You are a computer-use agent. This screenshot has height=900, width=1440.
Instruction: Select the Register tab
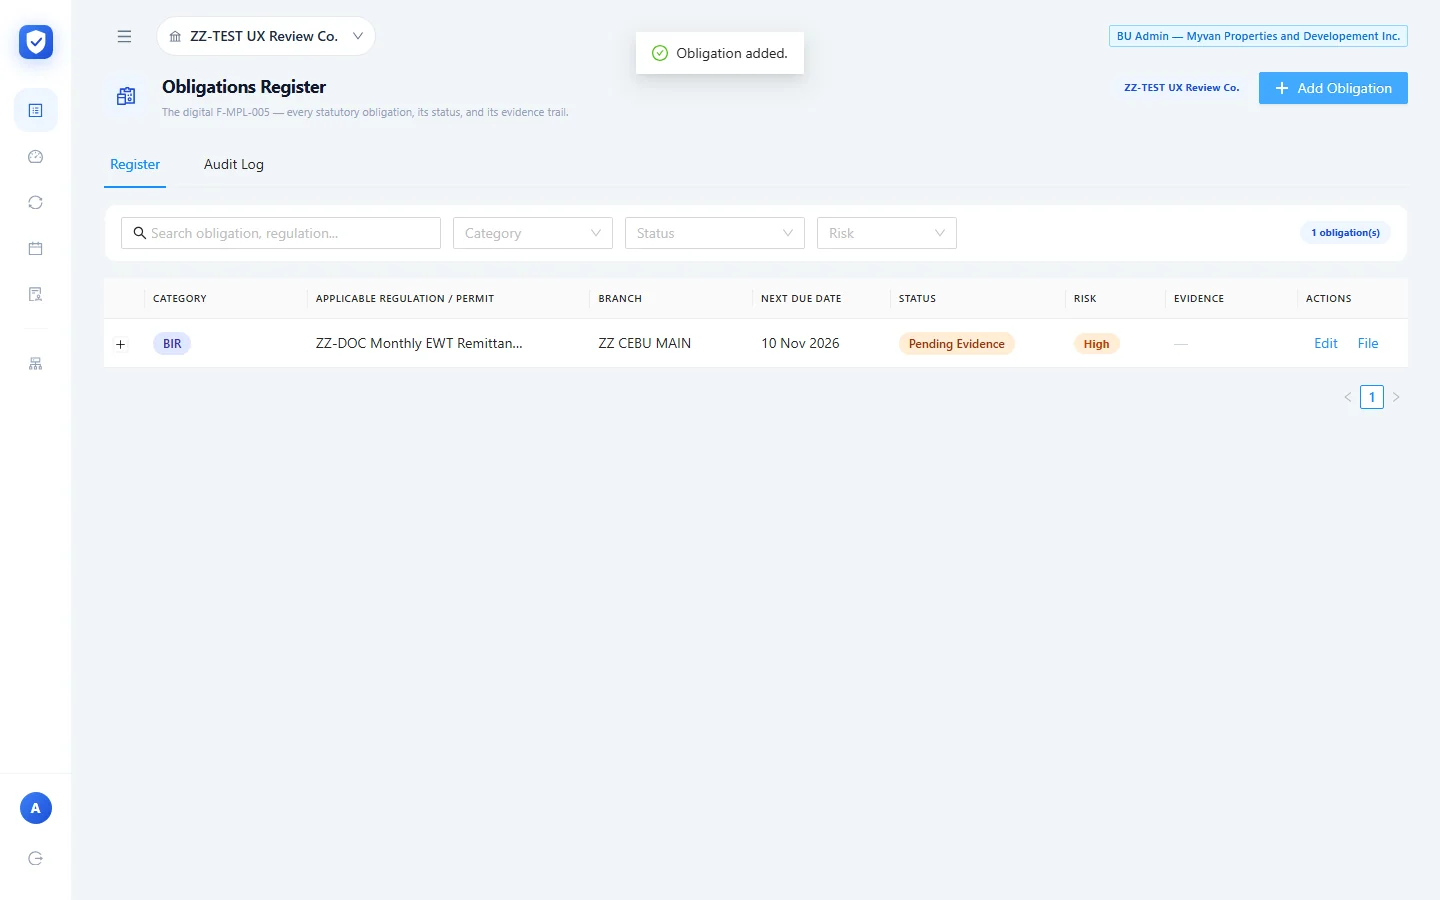(135, 164)
